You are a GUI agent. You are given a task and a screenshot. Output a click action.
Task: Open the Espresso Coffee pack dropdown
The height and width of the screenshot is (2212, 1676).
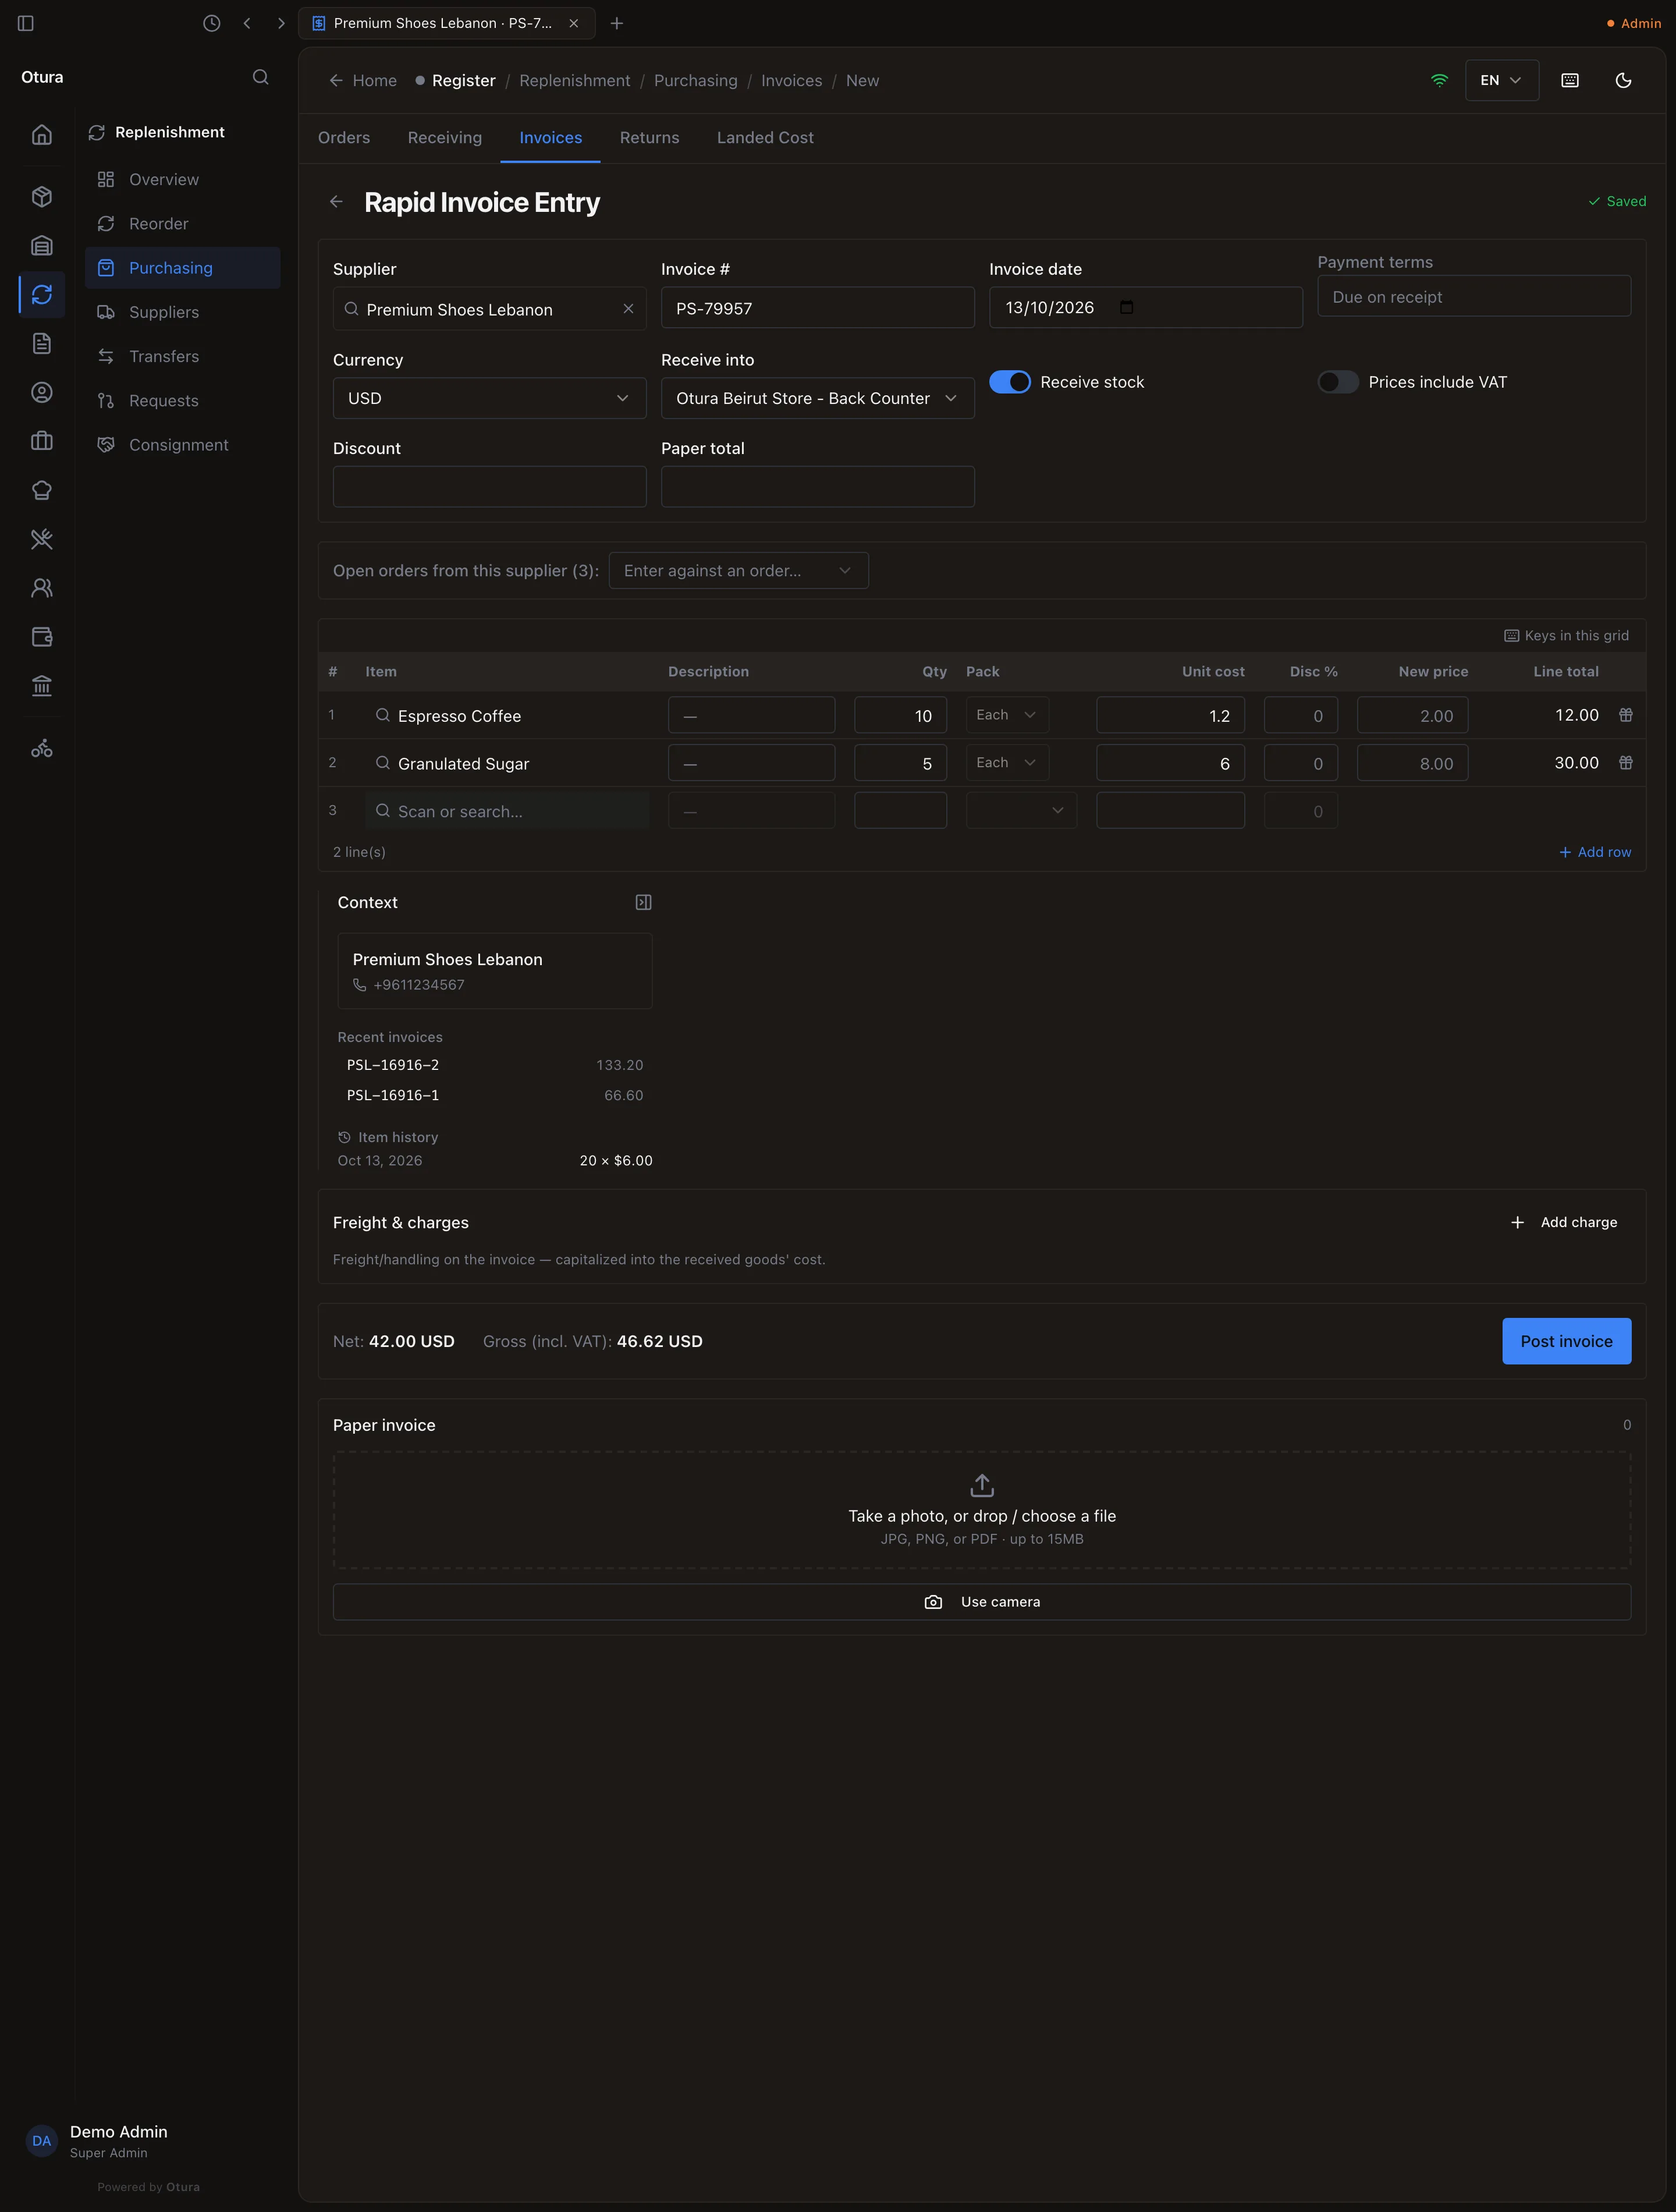(x=1007, y=715)
